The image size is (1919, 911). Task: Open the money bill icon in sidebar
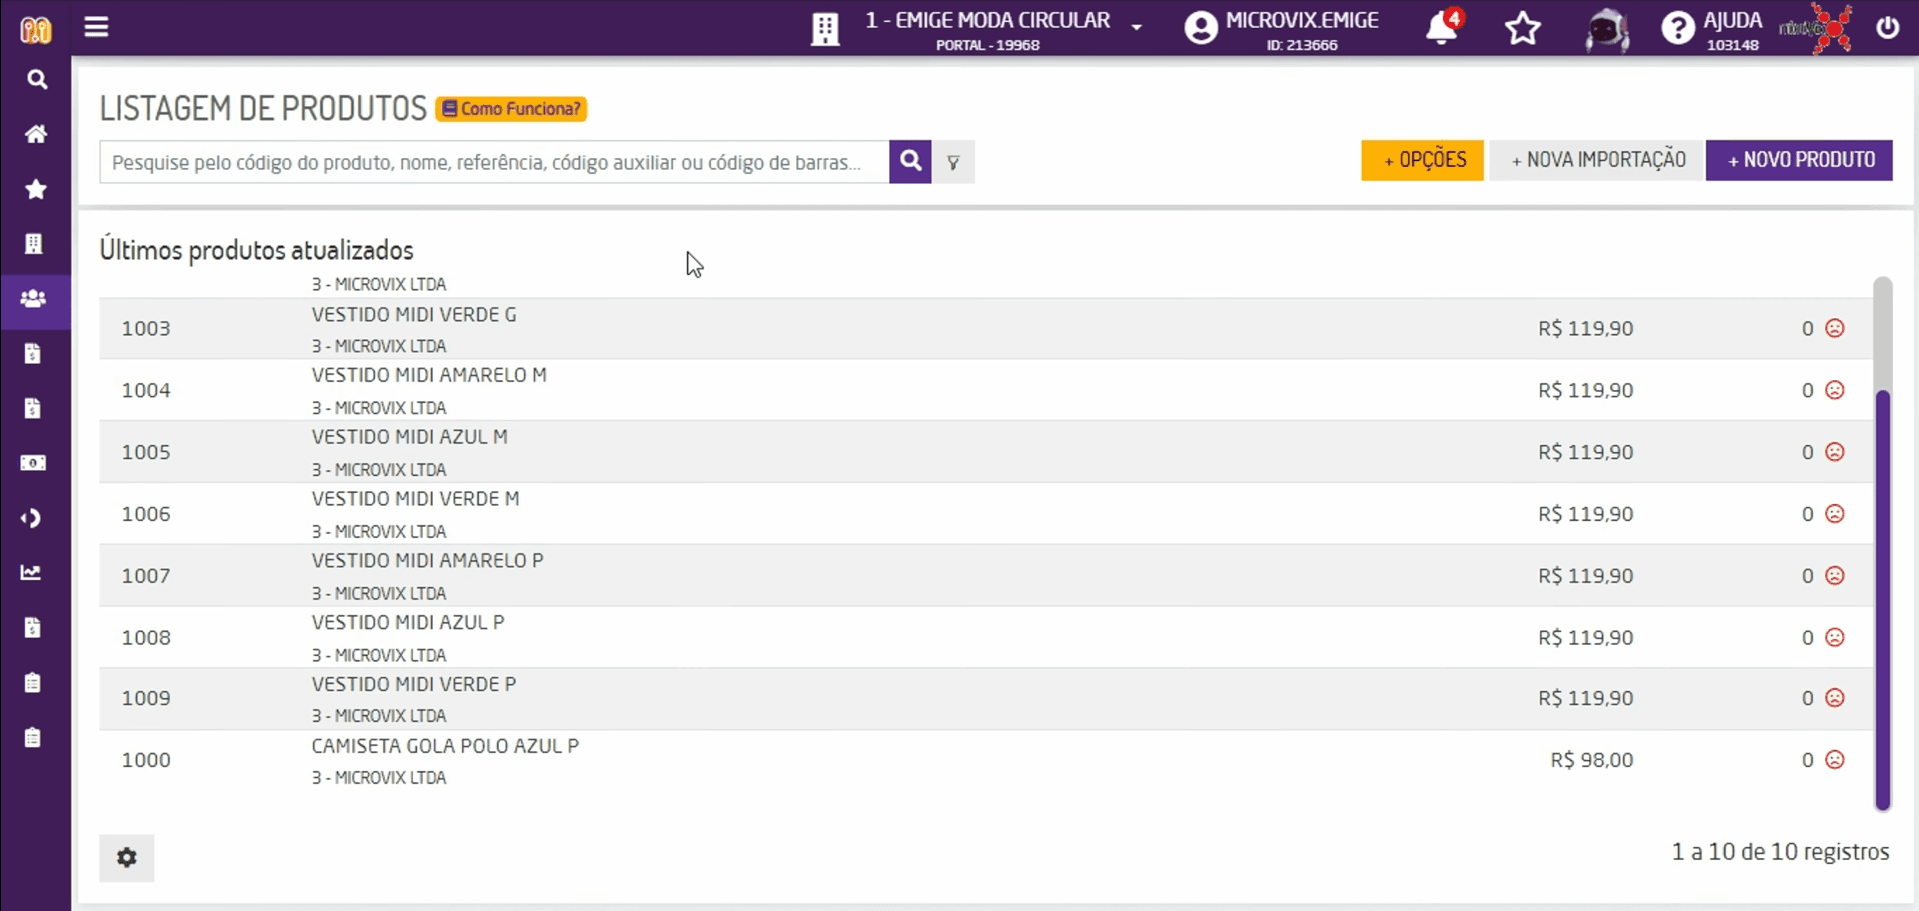(33, 463)
